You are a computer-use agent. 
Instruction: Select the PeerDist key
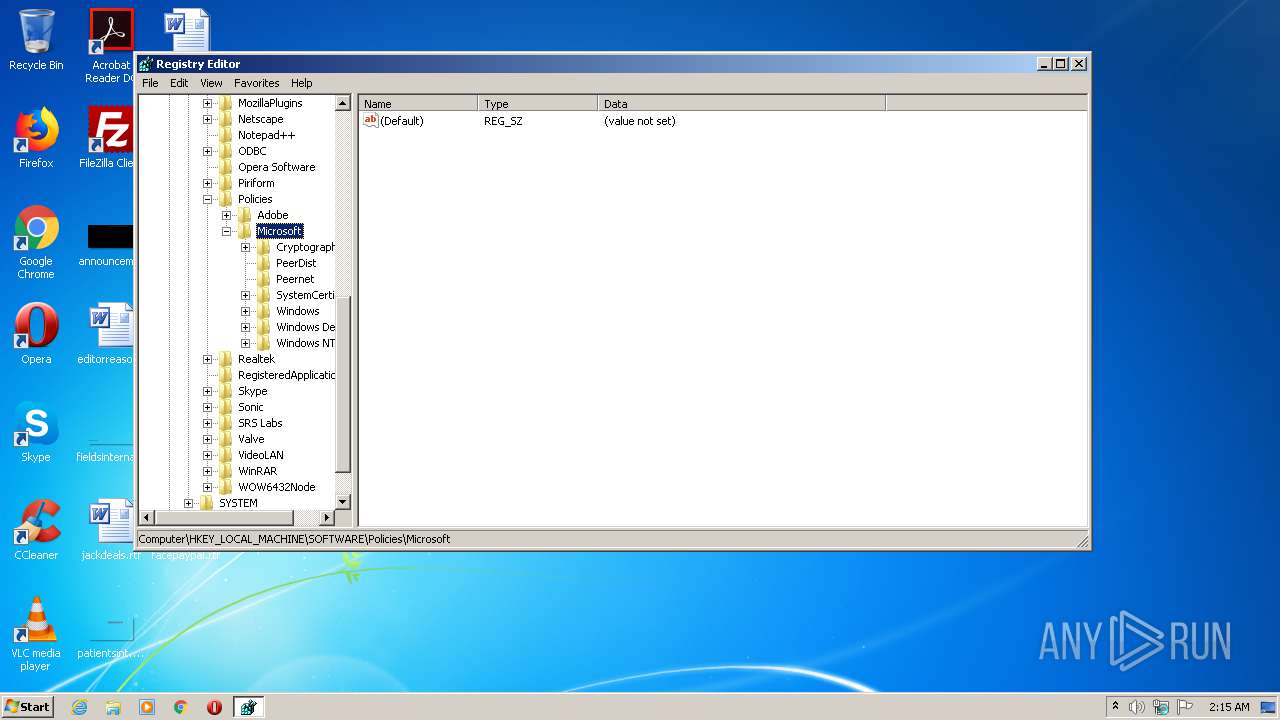click(x=296, y=263)
